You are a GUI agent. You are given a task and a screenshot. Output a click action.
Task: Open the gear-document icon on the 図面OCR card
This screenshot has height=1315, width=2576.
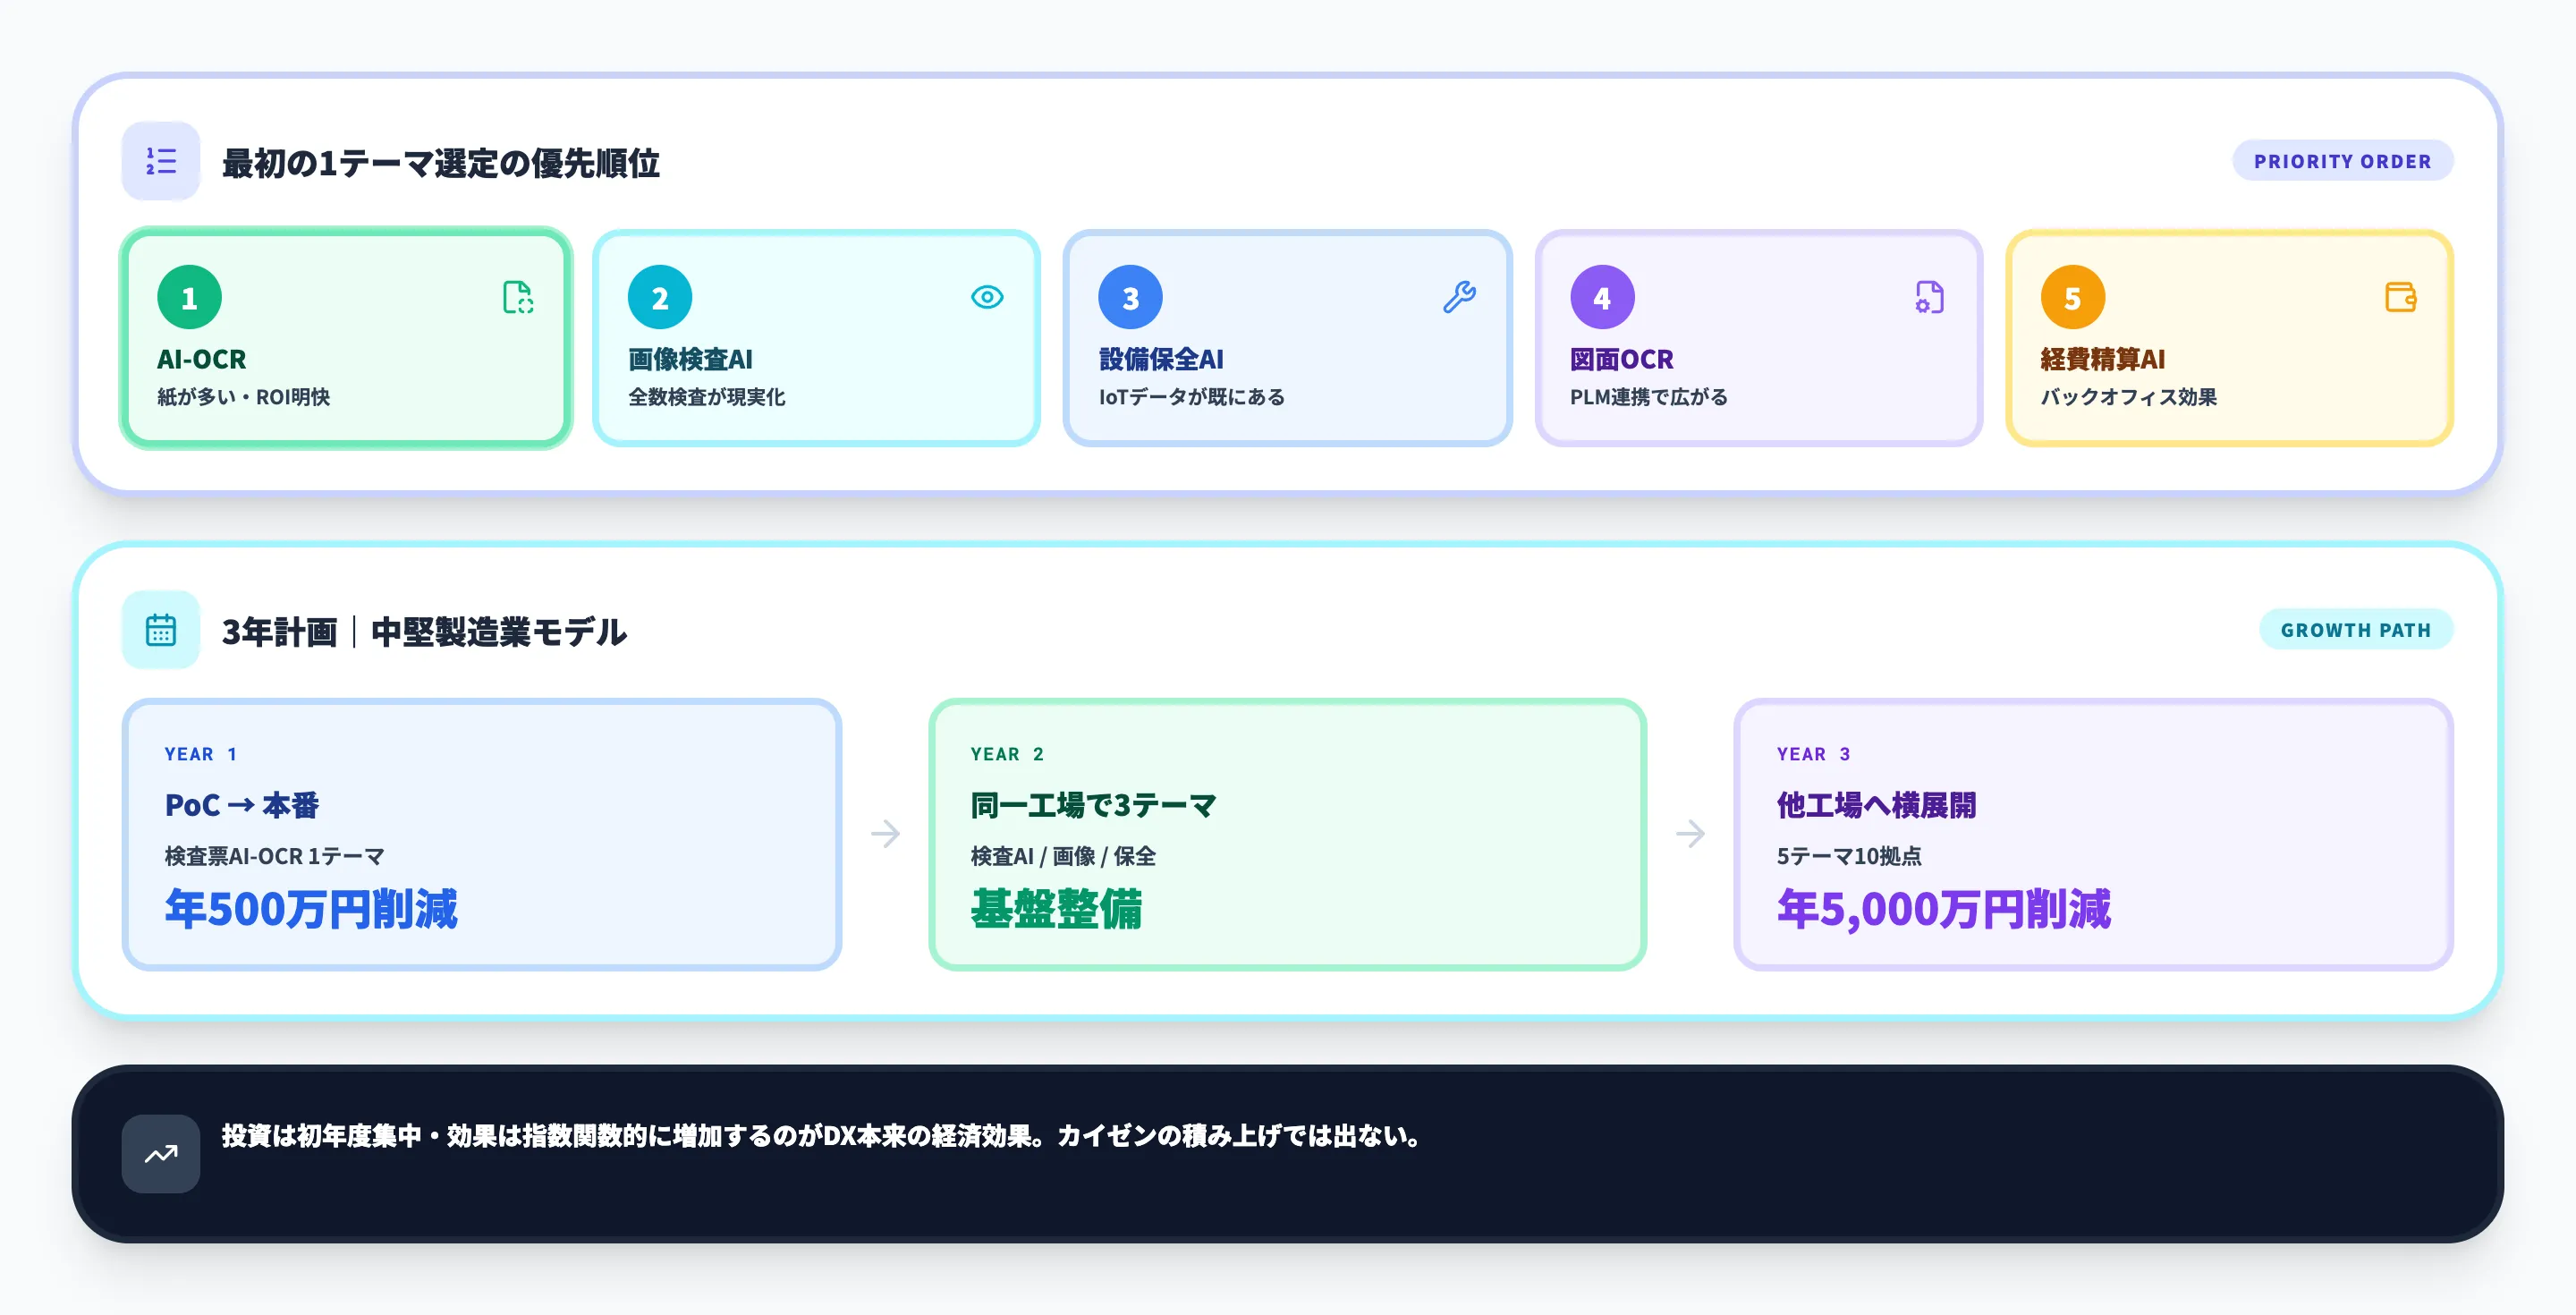[x=1930, y=297]
